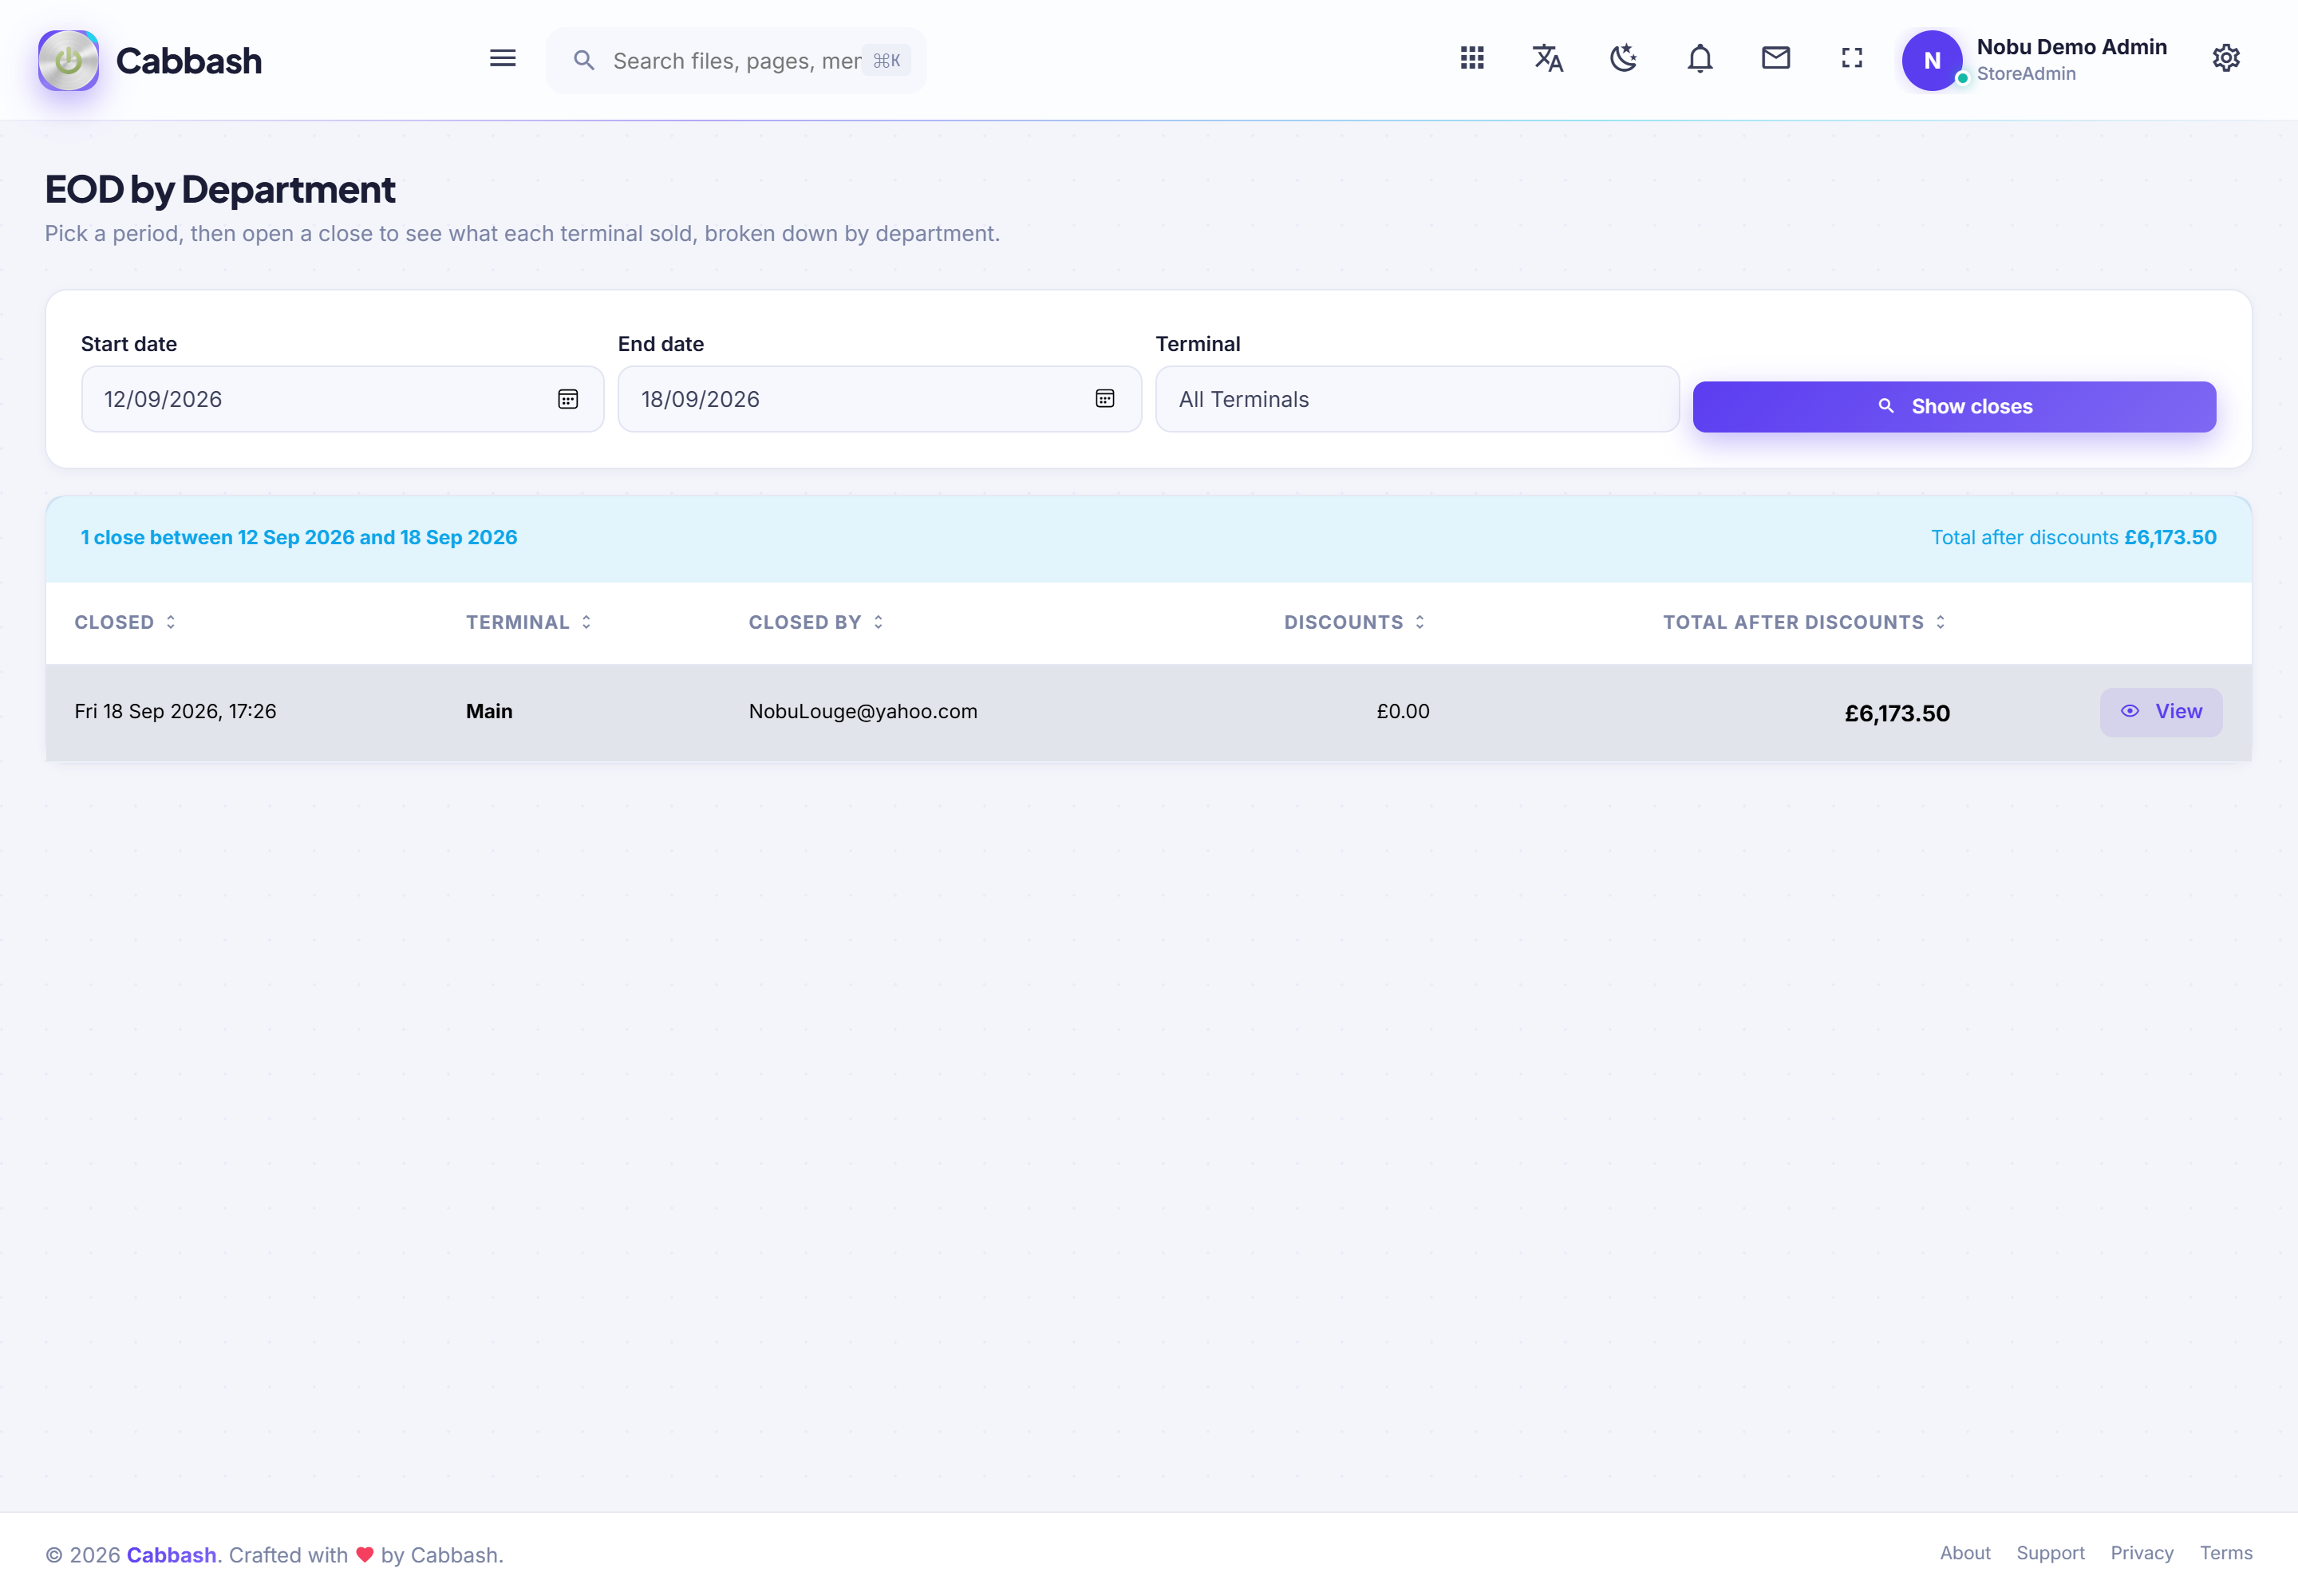
Task: Switch to dark mode moon icon
Action: click(x=1624, y=58)
